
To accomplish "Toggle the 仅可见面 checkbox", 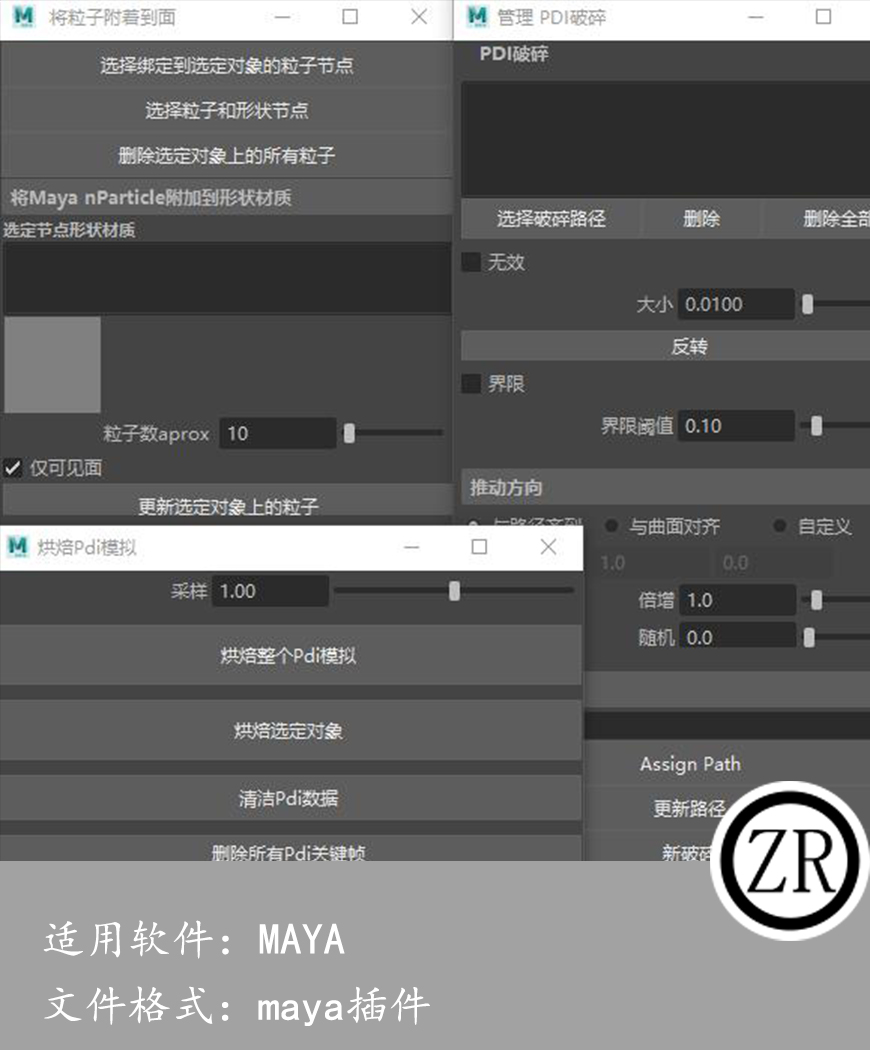I will 14,467.
